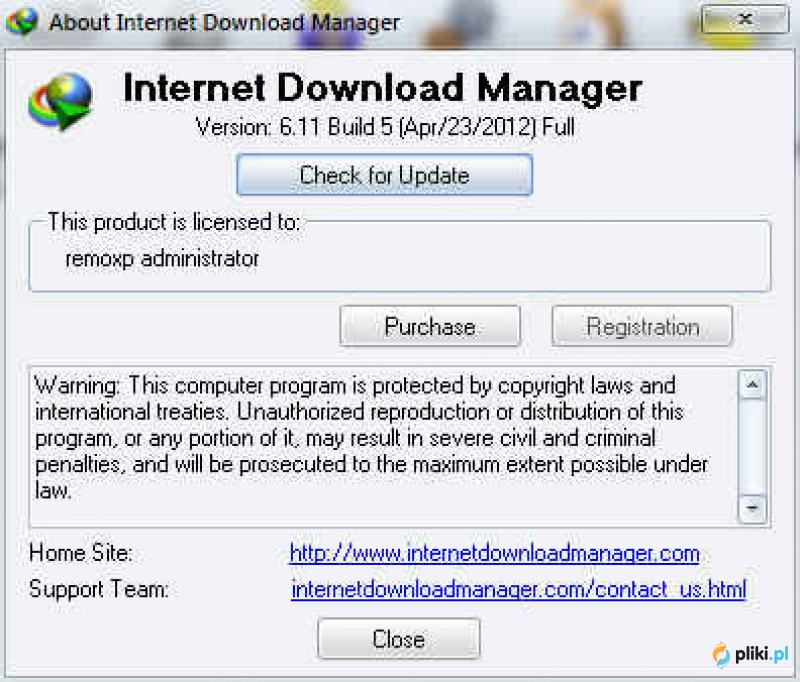
Task: Click the 'About Internet Download Manager' title
Action: 224,22
